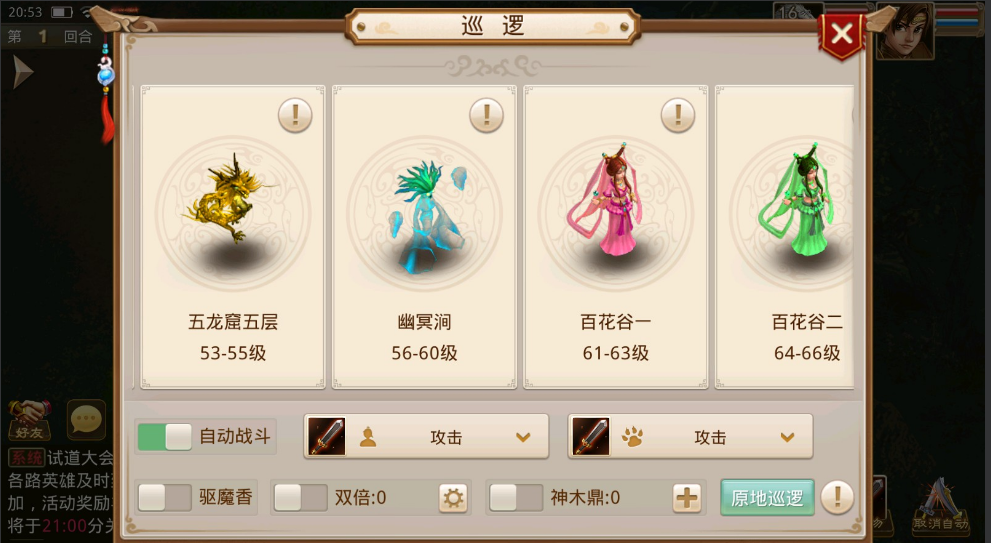The width and height of the screenshot is (991, 543).
Task: Open 好友 friends handshake icon
Action: [28, 419]
